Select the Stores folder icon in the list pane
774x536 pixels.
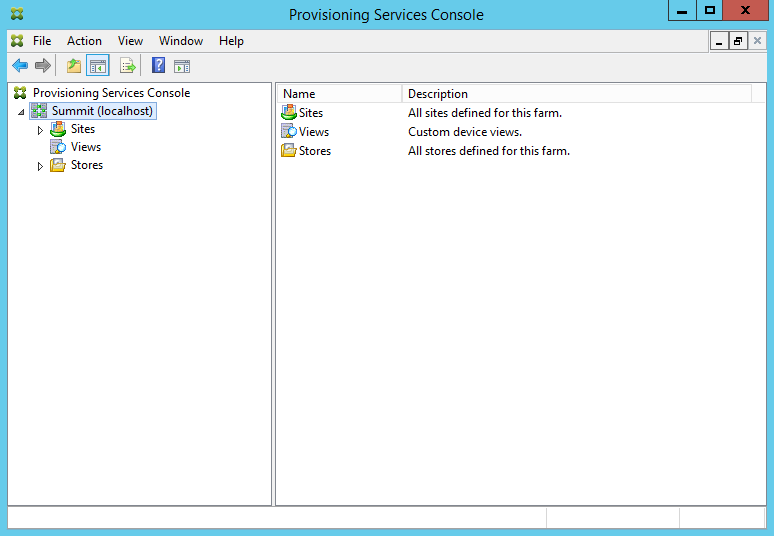289,151
